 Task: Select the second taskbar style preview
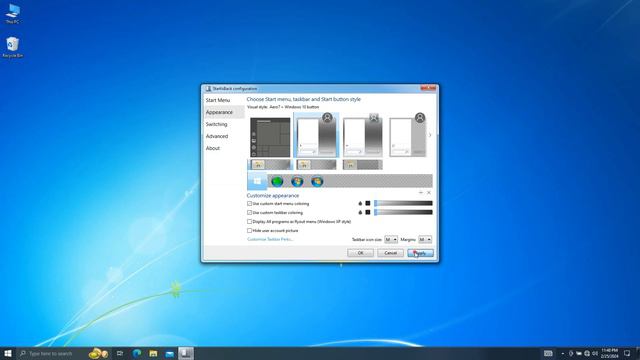316,164
